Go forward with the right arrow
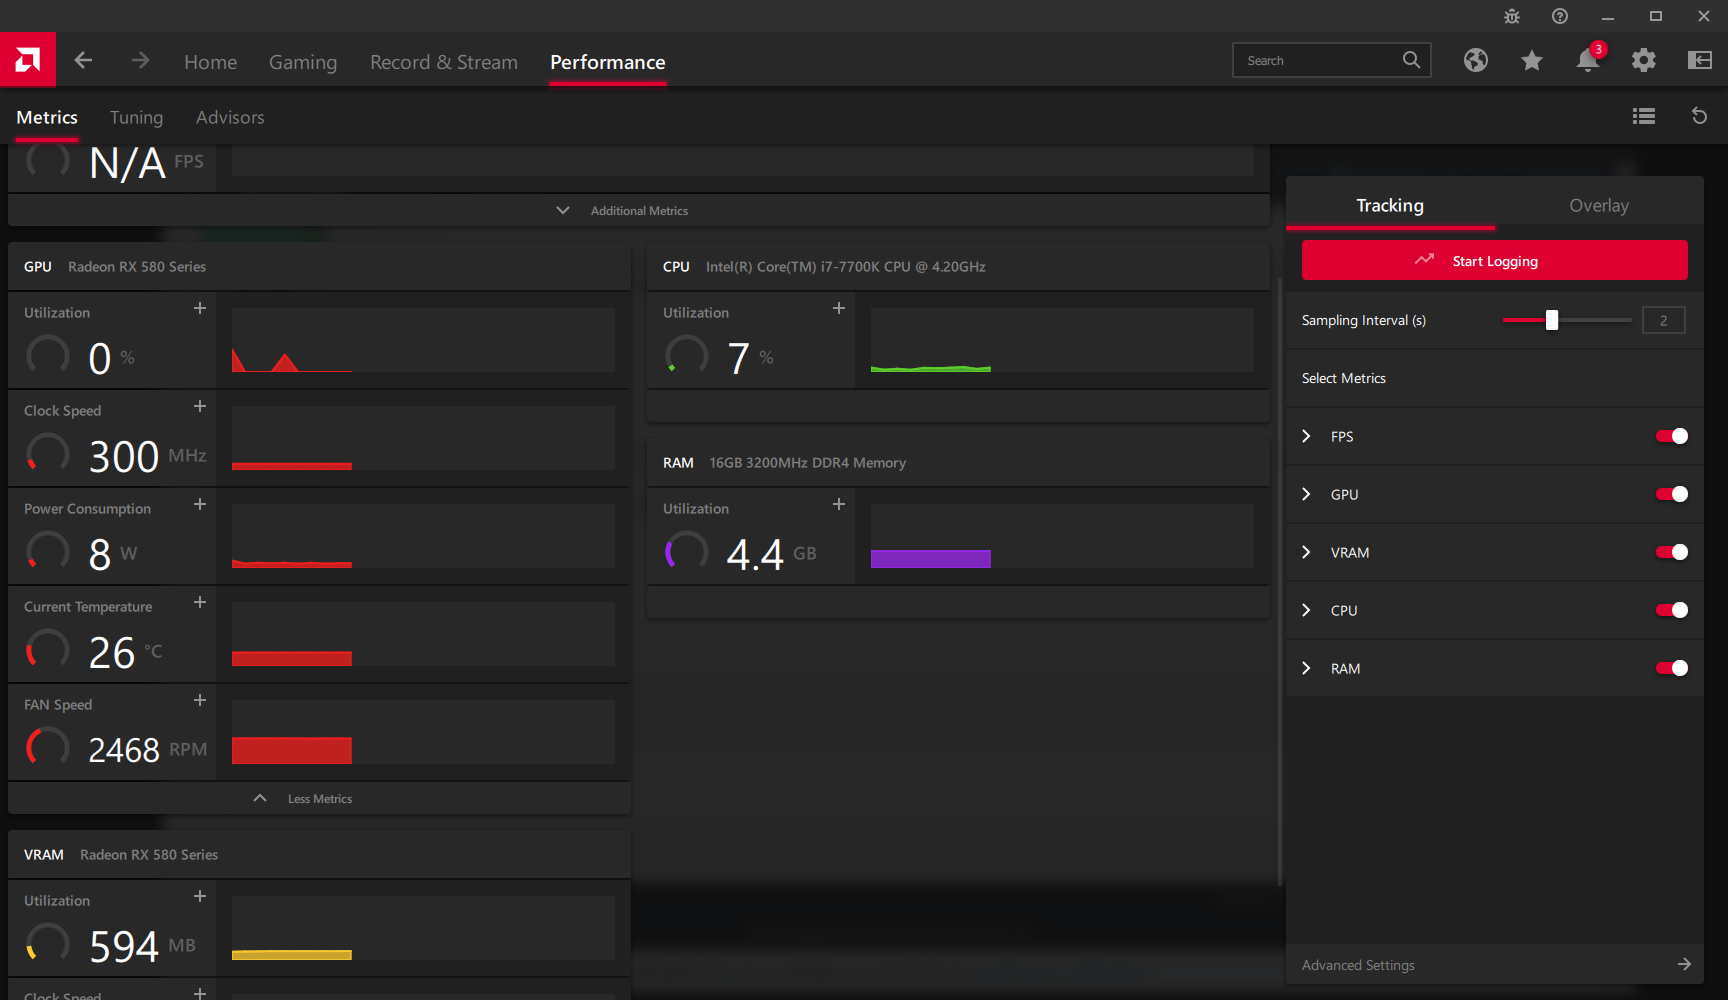The image size is (1728, 1000). click(140, 61)
